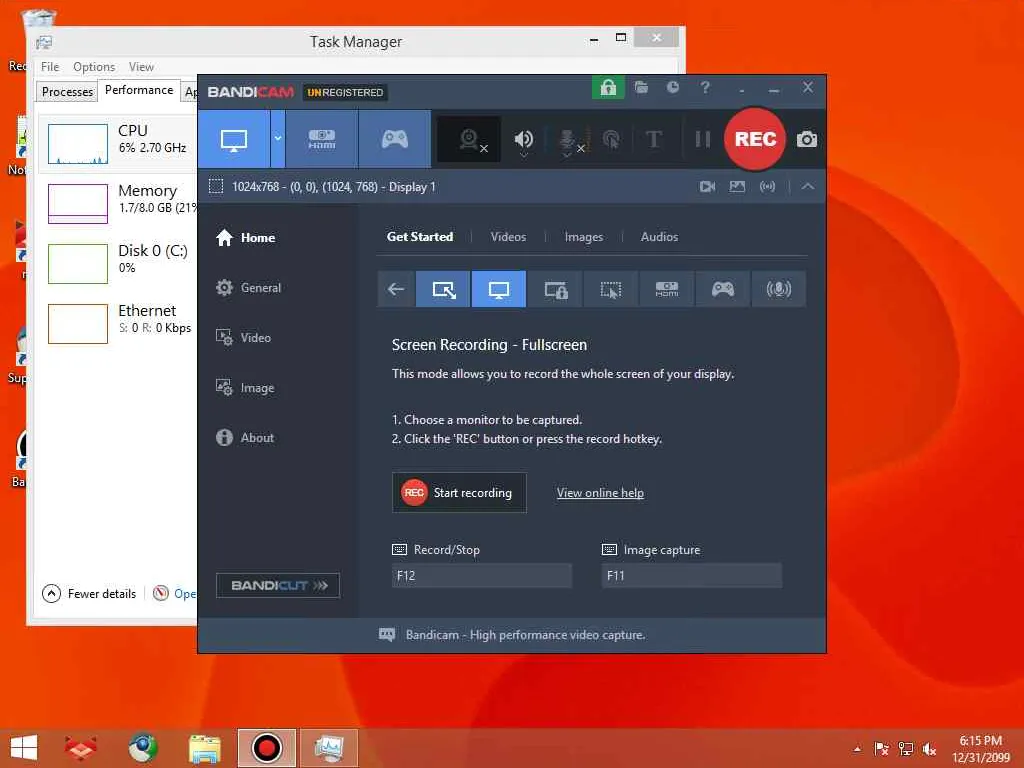The image size is (1024, 768).
Task: Toggle microphone recording icon
Action: [x=568, y=140]
